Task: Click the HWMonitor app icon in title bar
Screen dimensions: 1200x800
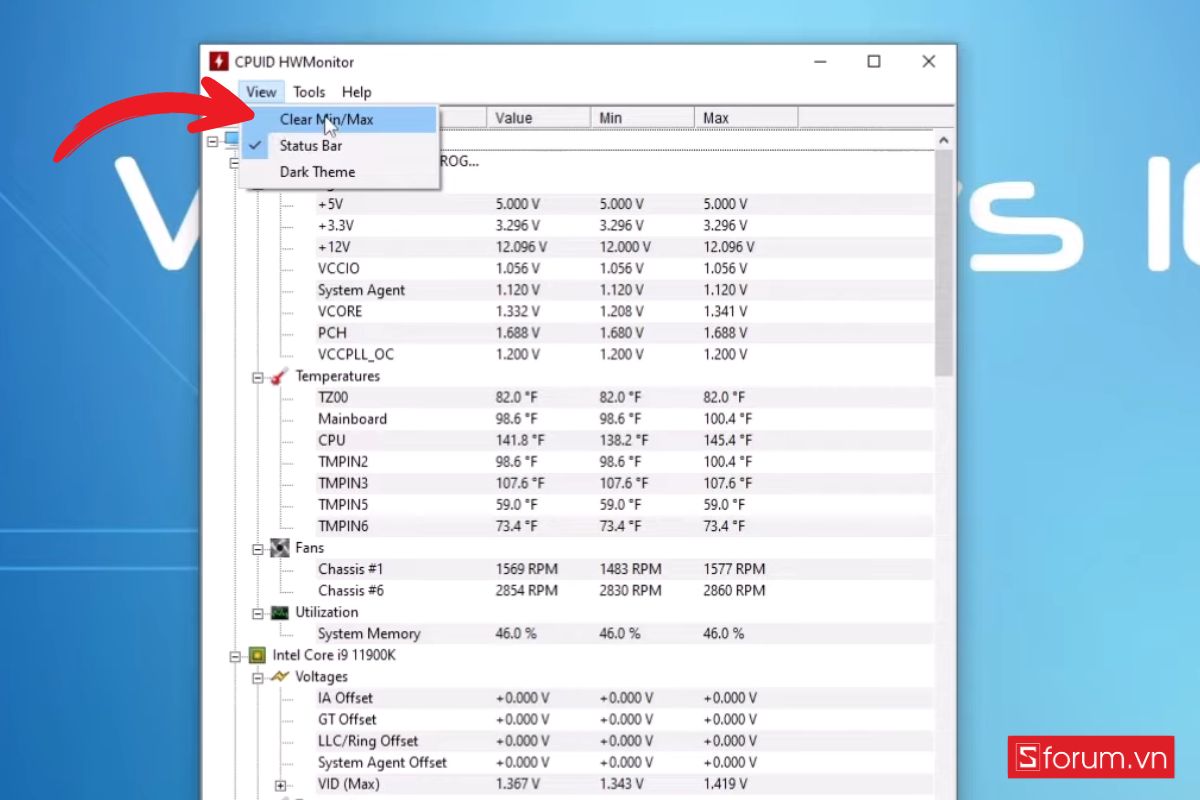Action: (218, 62)
